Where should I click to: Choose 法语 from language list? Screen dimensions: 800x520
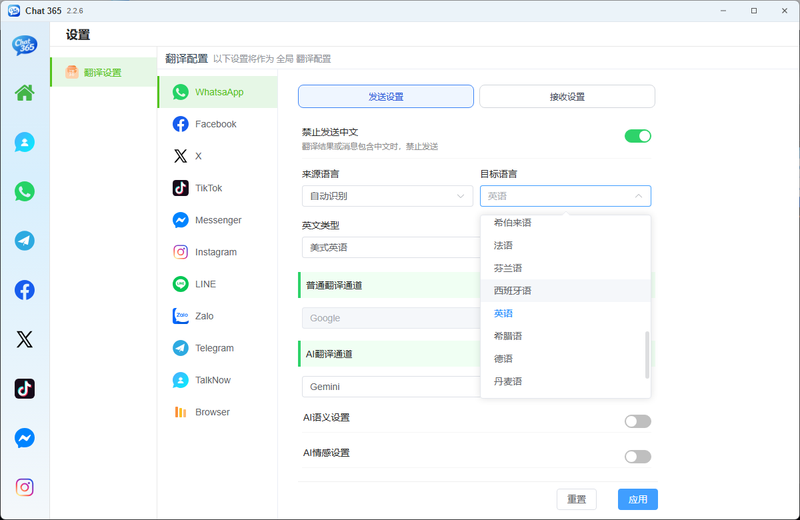point(565,245)
